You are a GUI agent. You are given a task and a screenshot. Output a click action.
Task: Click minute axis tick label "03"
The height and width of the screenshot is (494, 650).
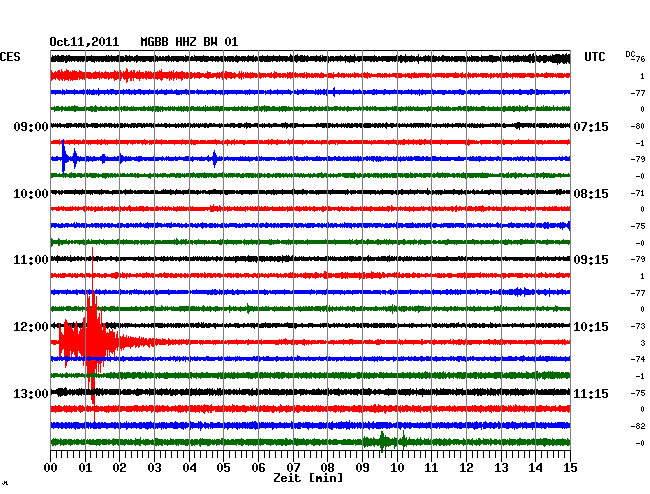pos(154,468)
